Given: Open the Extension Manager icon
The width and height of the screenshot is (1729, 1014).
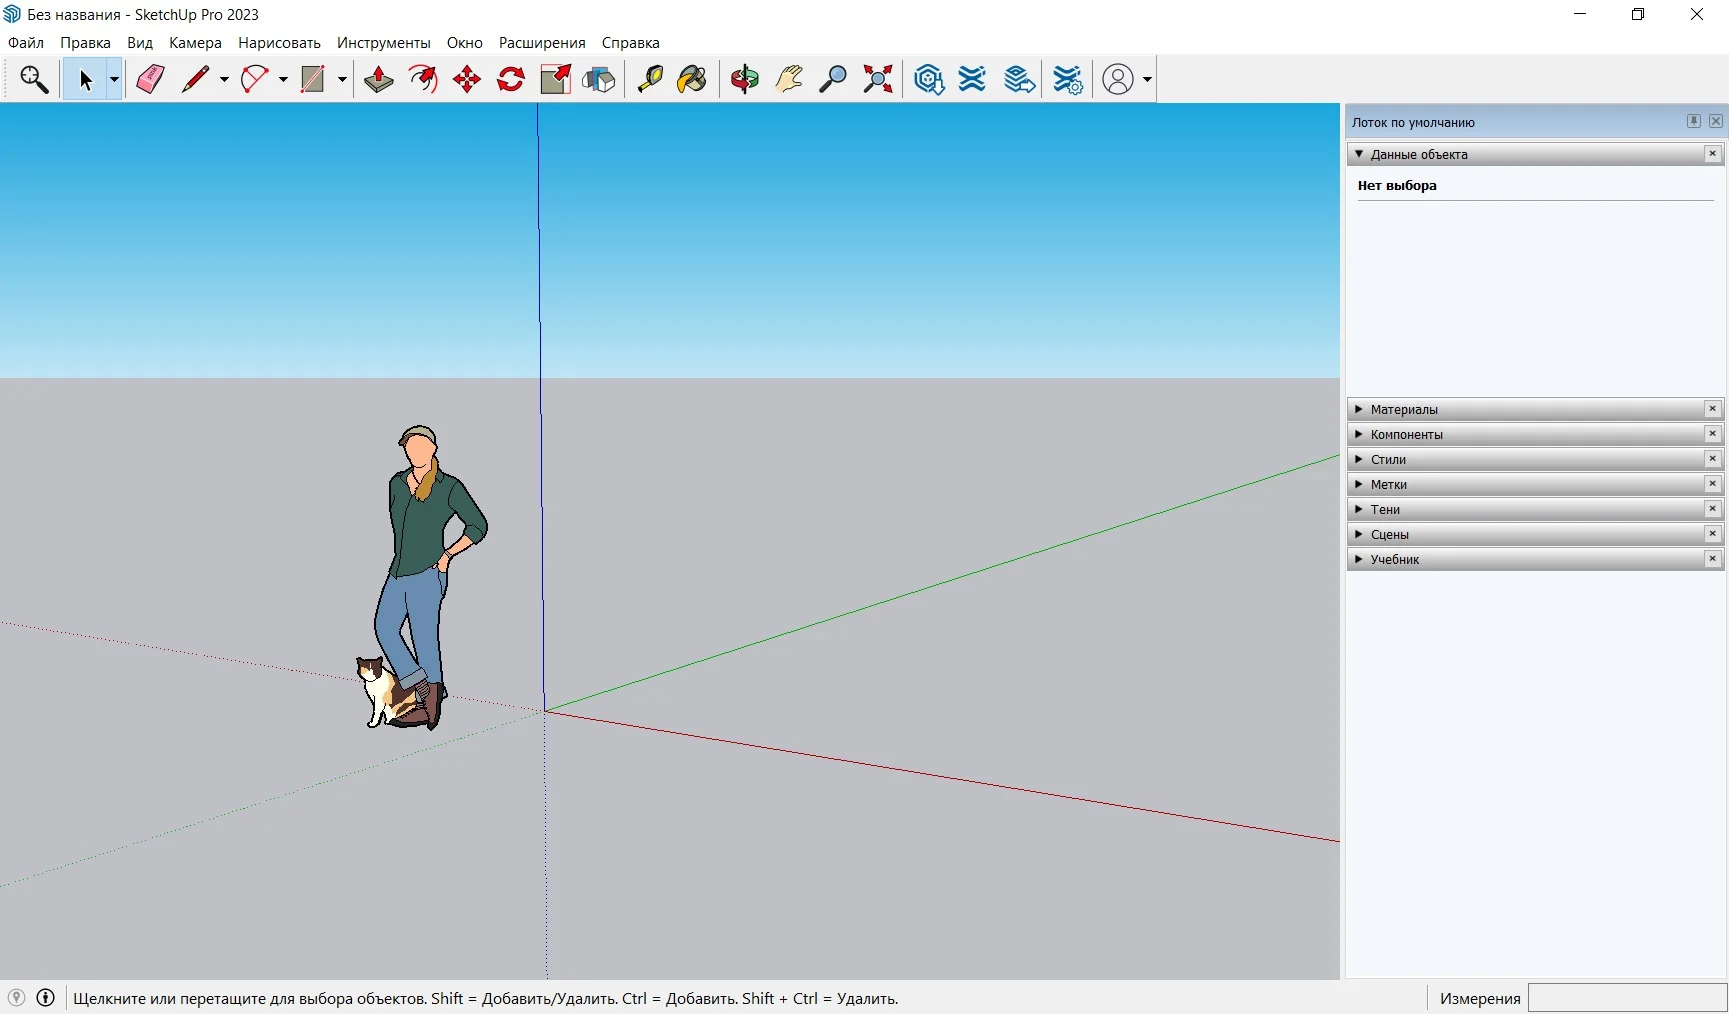Looking at the screenshot, I should coord(1068,79).
